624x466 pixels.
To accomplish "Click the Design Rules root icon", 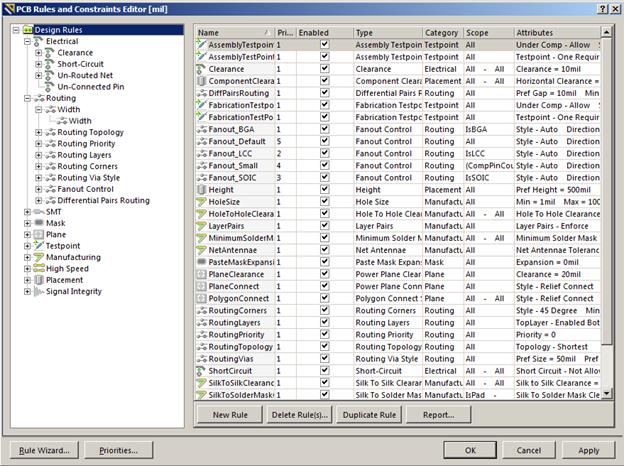I will [x=28, y=30].
